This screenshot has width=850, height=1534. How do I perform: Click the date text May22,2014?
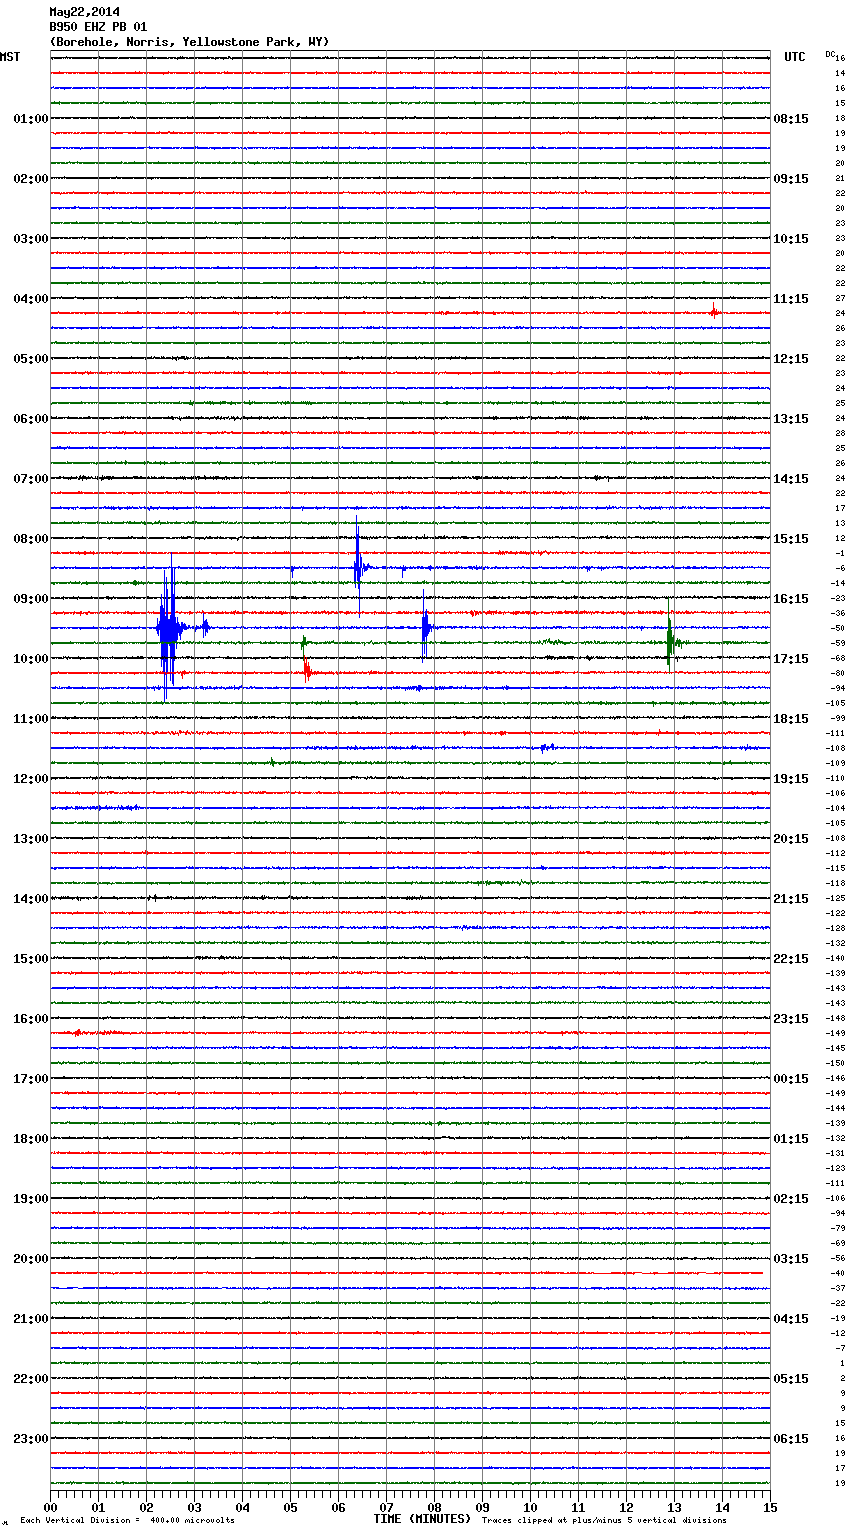pyautogui.click(x=84, y=12)
